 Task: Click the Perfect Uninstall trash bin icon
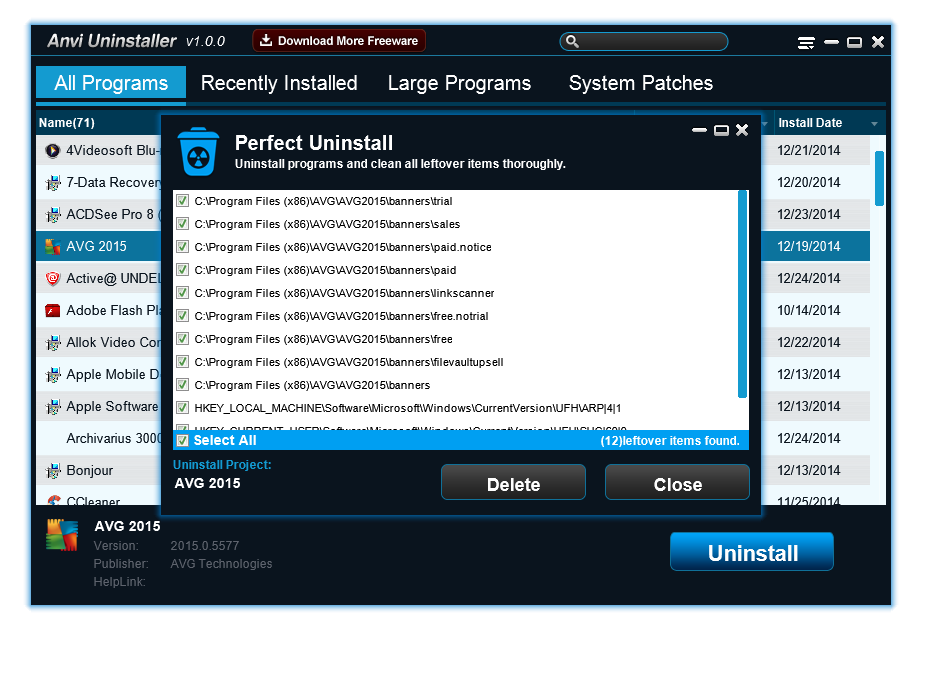198,151
